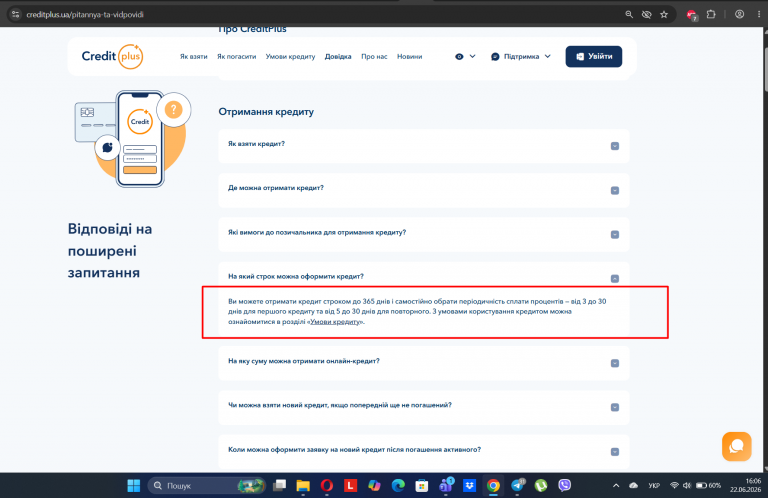768x498 pixels.
Task: Click the taskbar Пошук search box
Action: tap(206, 485)
